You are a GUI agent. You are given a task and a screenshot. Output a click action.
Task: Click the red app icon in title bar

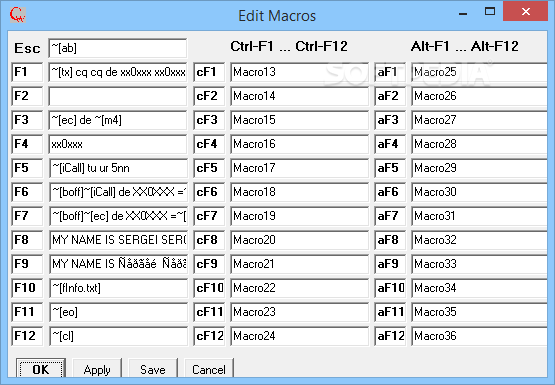tap(17, 15)
